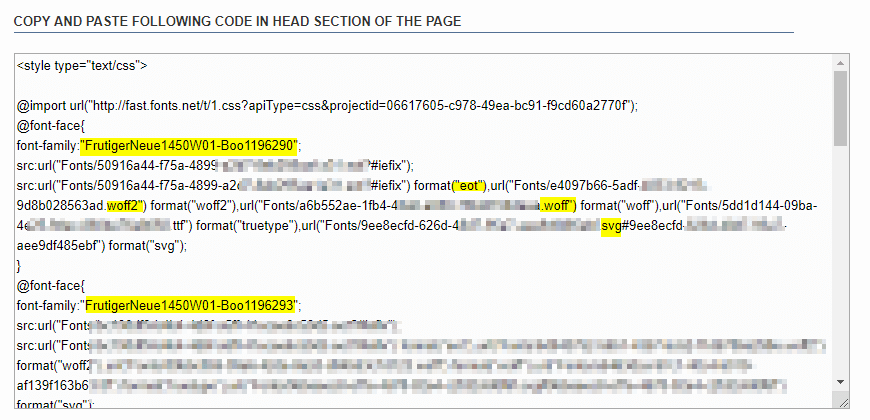Select highlighted font name 'FrutigerNeue1450W01-Boo1196290'
Screen dimensions: 870x420
point(190,146)
